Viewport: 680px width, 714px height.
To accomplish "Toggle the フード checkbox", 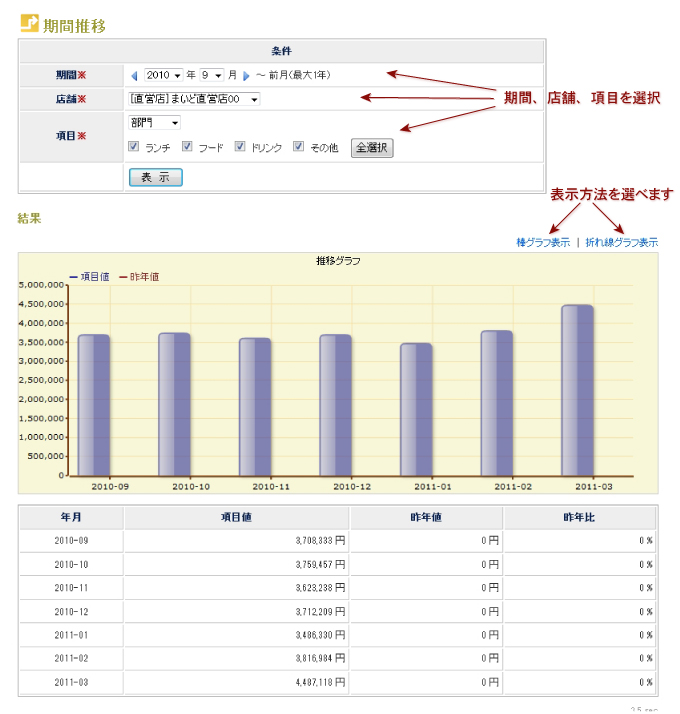I will click(x=187, y=146).
